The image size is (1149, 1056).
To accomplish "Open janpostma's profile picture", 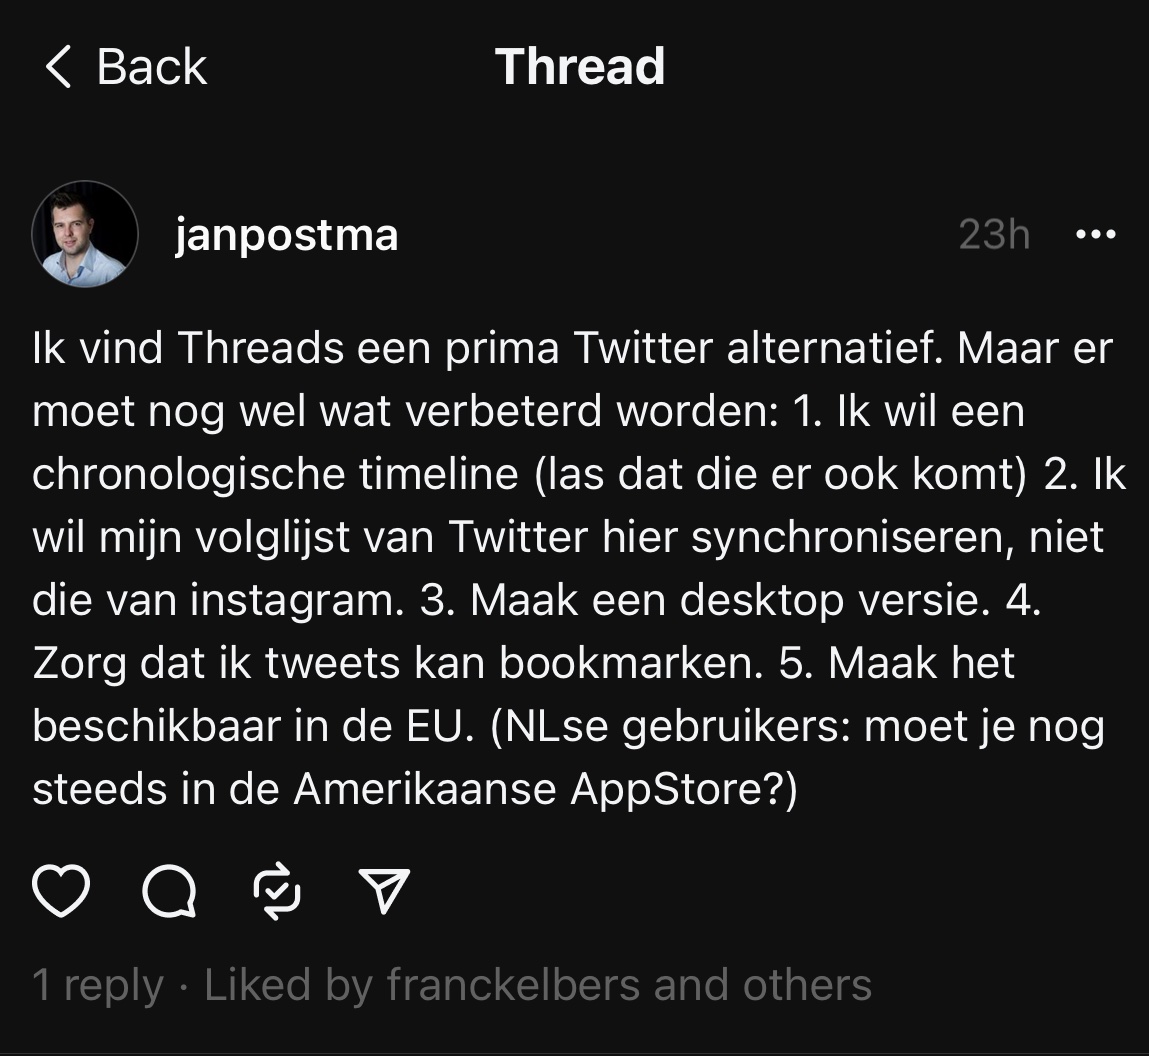I will pos(85,234).
